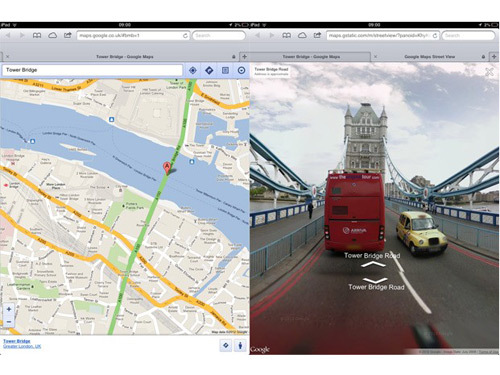Screen dimensions: 500x375
Task: Tap Street View pegman icon below map
Action: (240, 345)
